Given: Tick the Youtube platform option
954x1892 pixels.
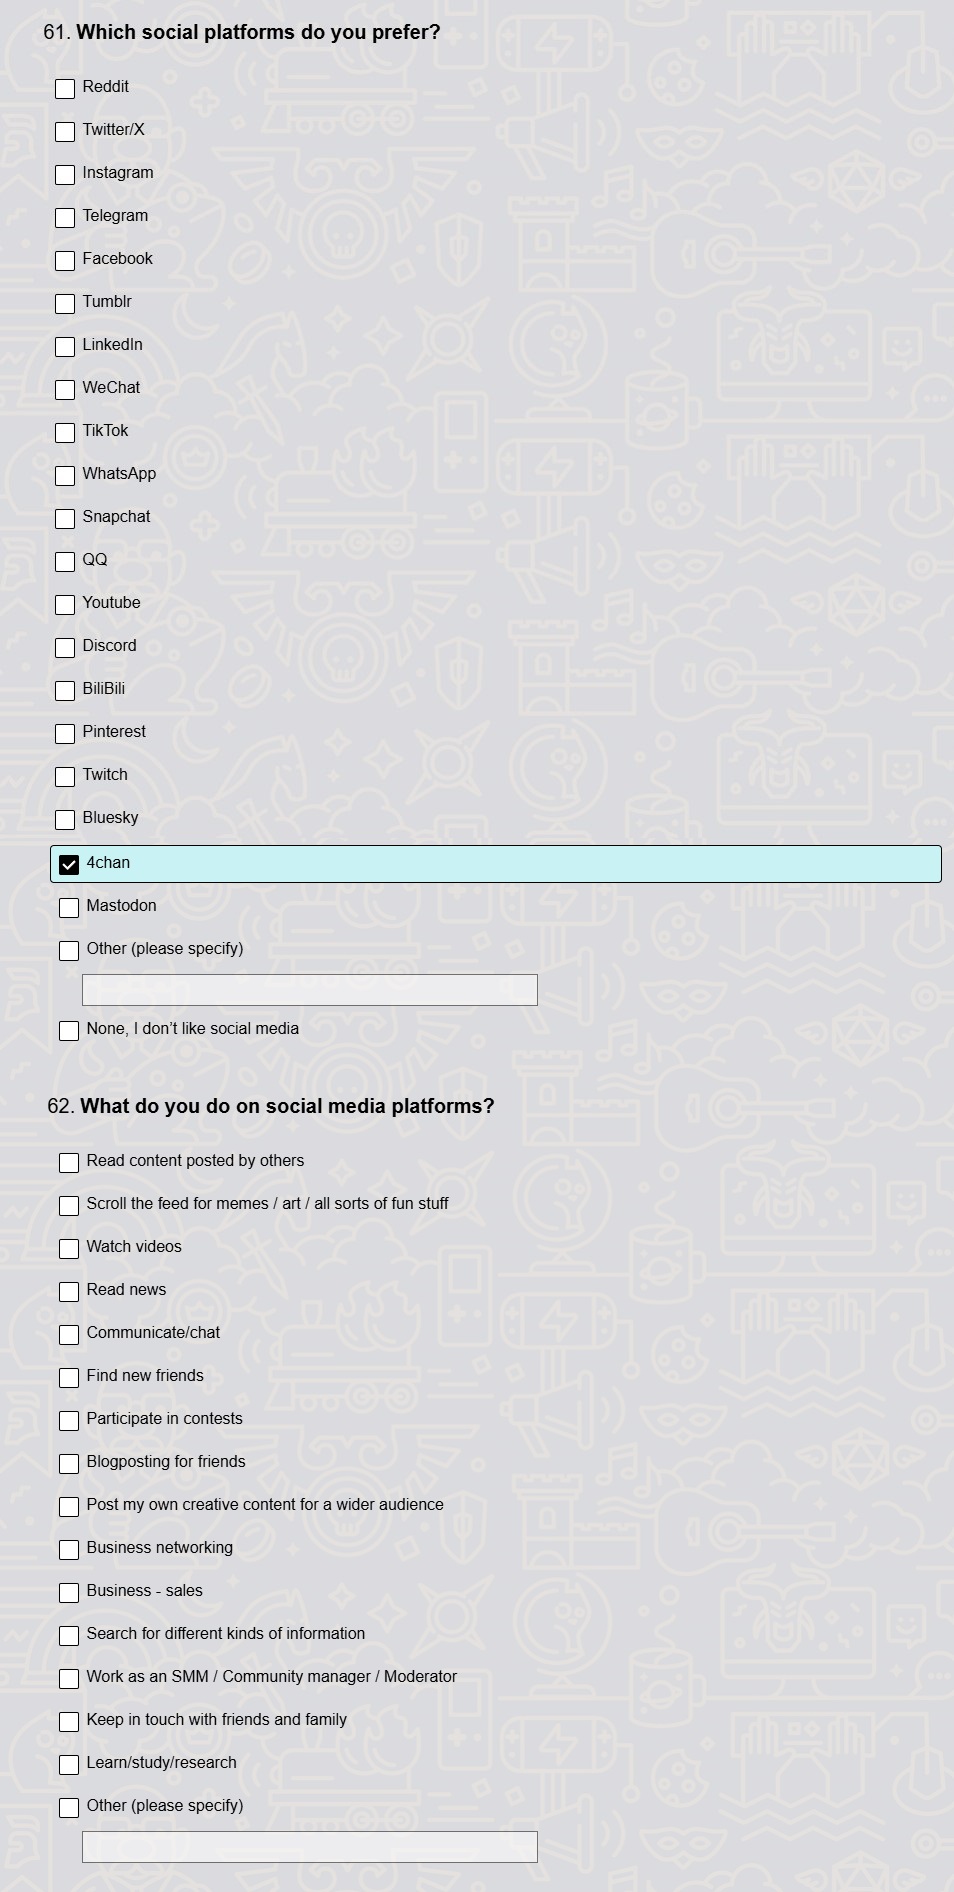Looking at the screenshot, I should (65, 605).
